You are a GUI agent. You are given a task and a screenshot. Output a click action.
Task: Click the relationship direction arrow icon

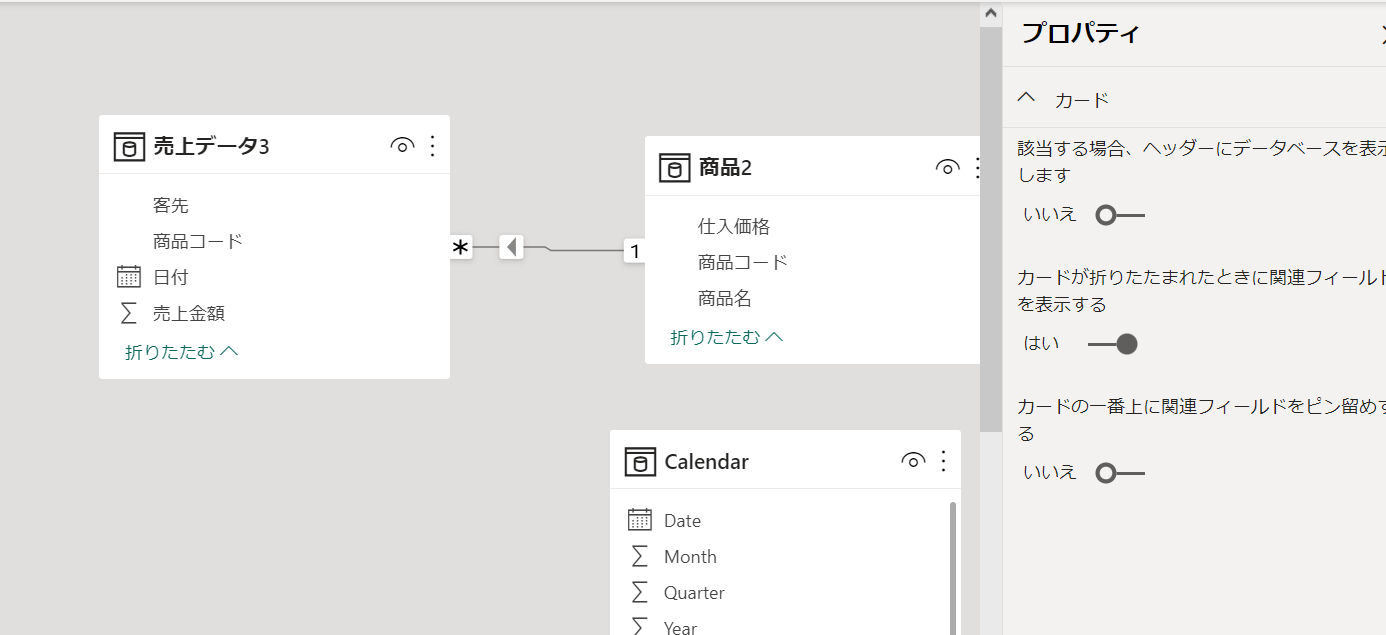[512, 247]
